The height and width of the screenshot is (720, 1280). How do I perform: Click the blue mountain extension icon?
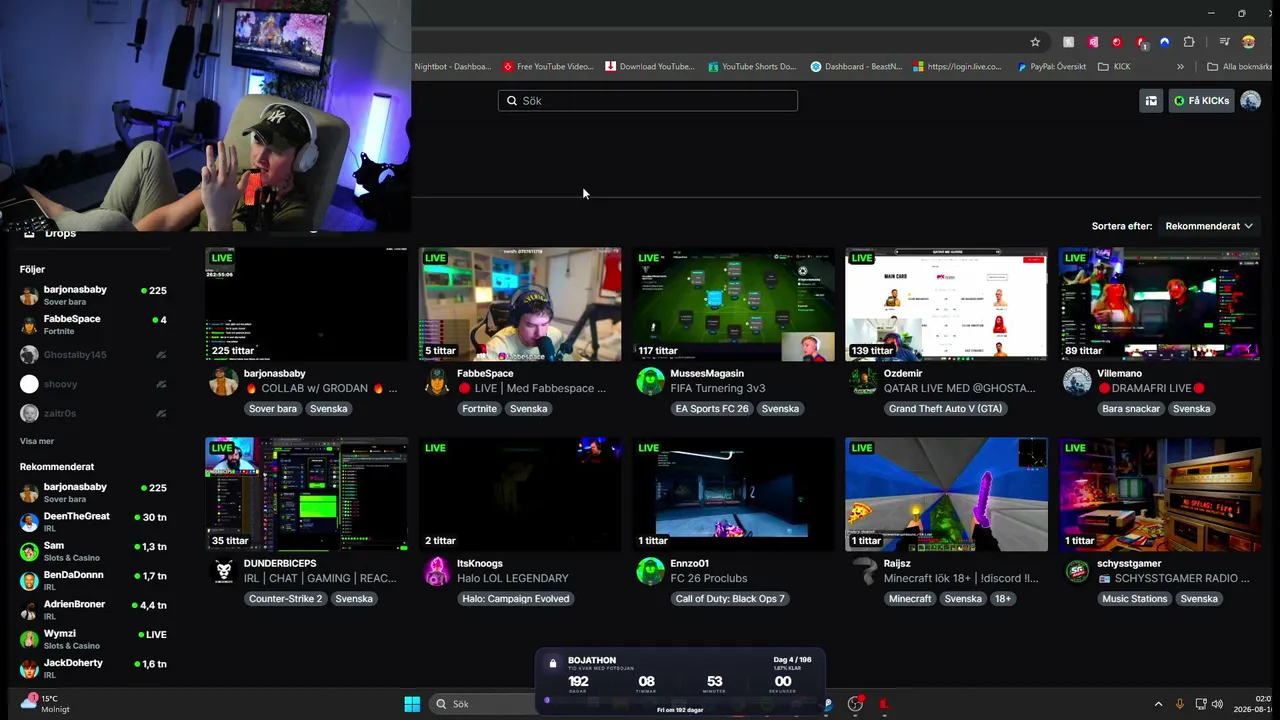(x=1165, y=42)
